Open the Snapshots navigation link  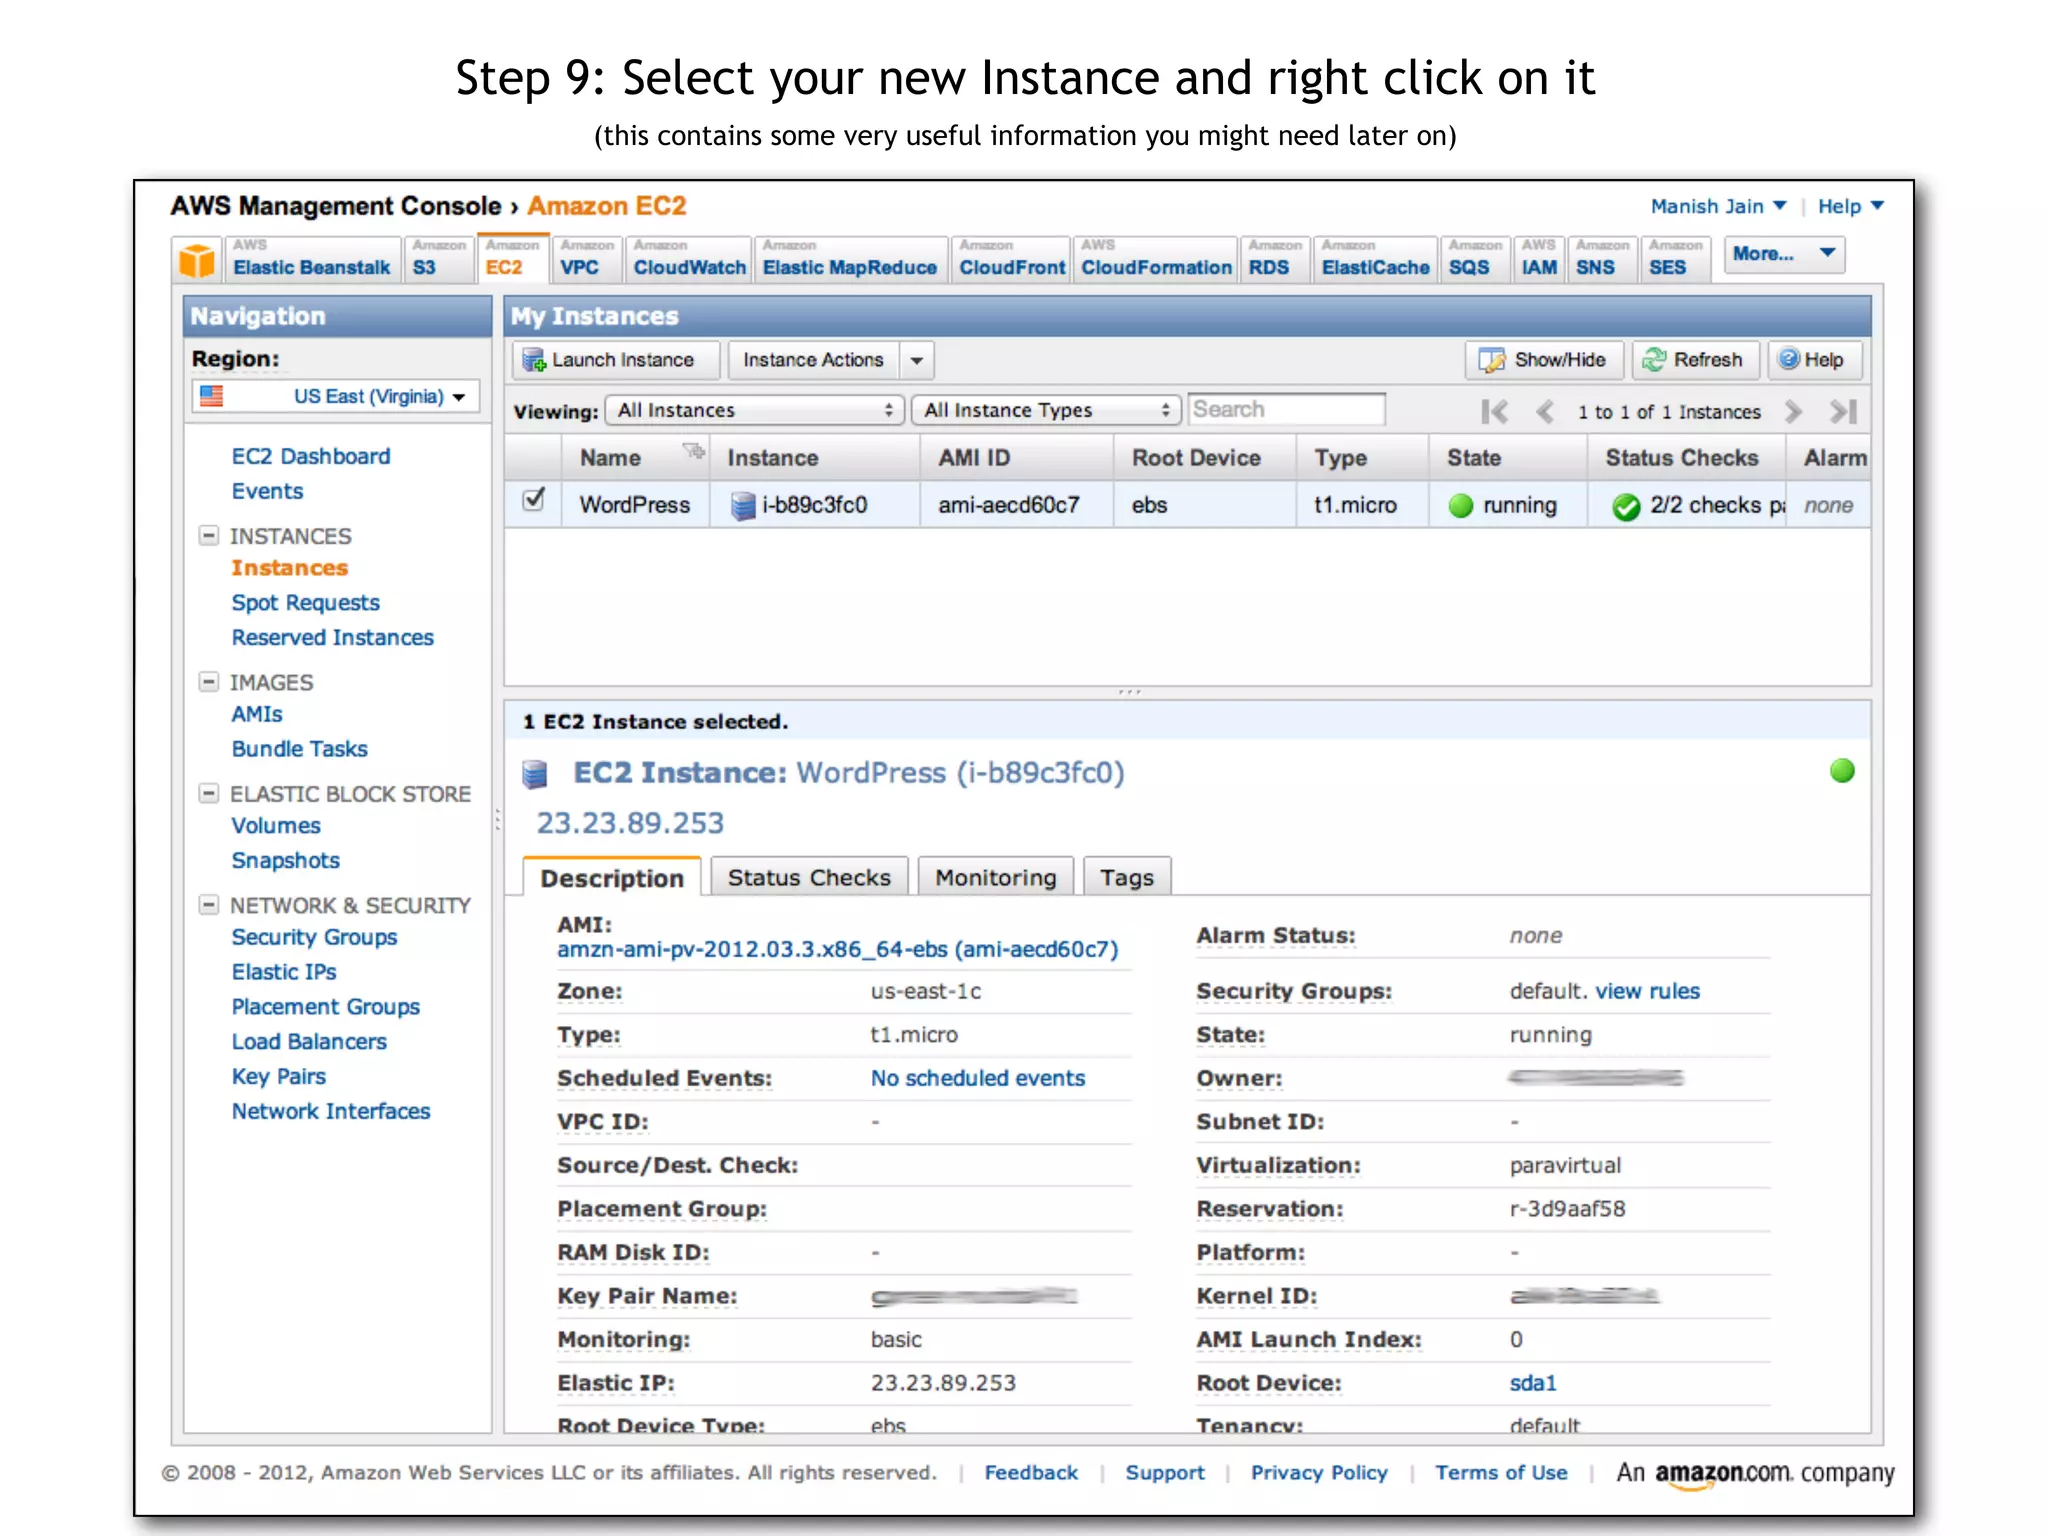[x=285, y=861]
